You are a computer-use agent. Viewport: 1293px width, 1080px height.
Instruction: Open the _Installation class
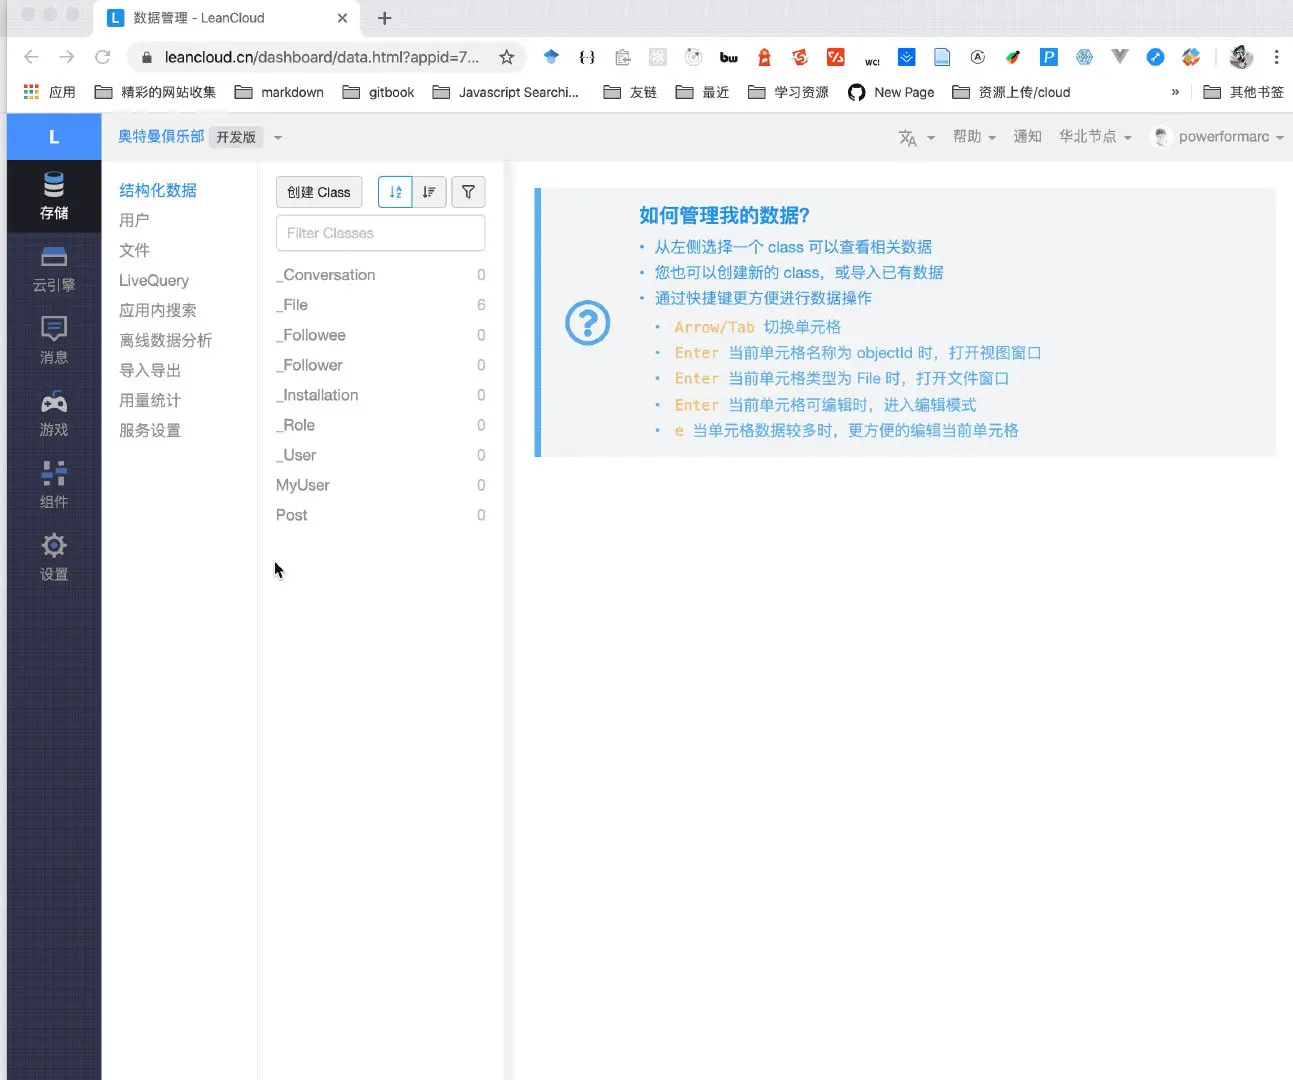click(x=380, y=395)
